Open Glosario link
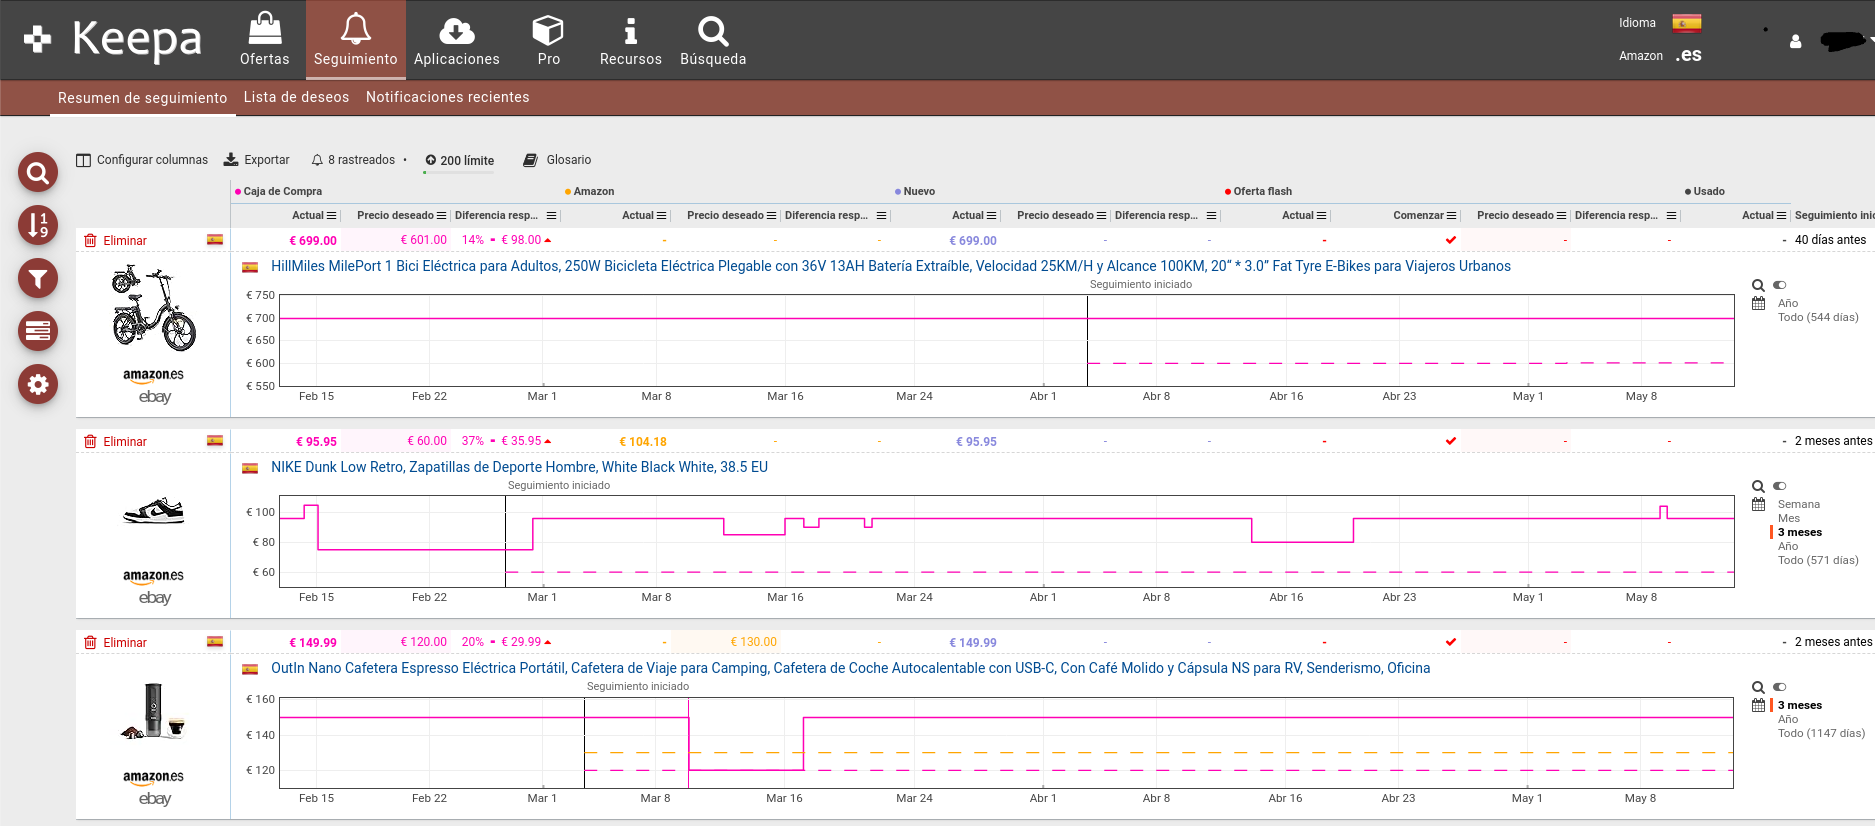This screenshot has height=826, width=1875. click(558, 160)
